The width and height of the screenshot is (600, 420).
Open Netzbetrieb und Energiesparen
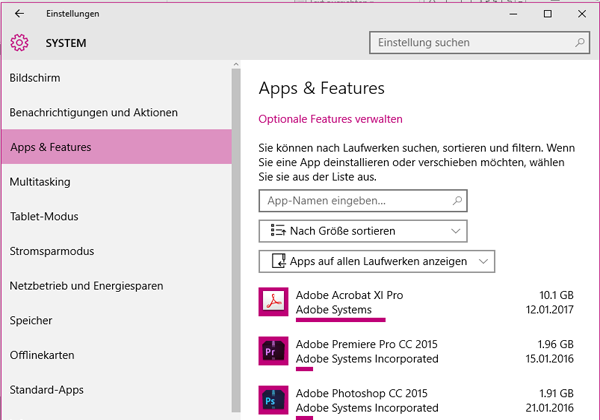(x=117, y=286)
